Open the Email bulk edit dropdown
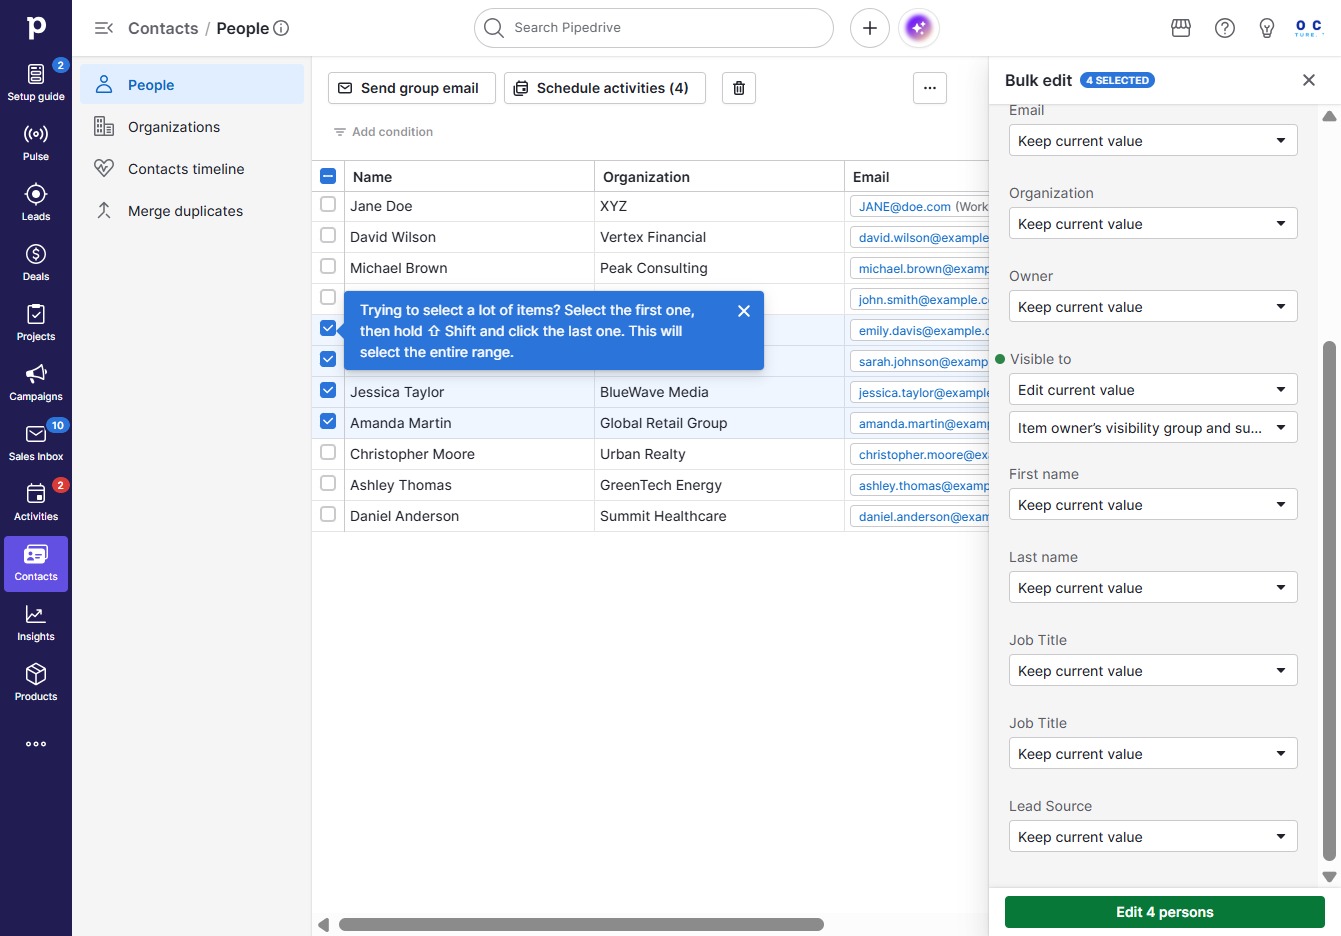This screenshot has height=936, width=1341. [x=1153, y=141]
